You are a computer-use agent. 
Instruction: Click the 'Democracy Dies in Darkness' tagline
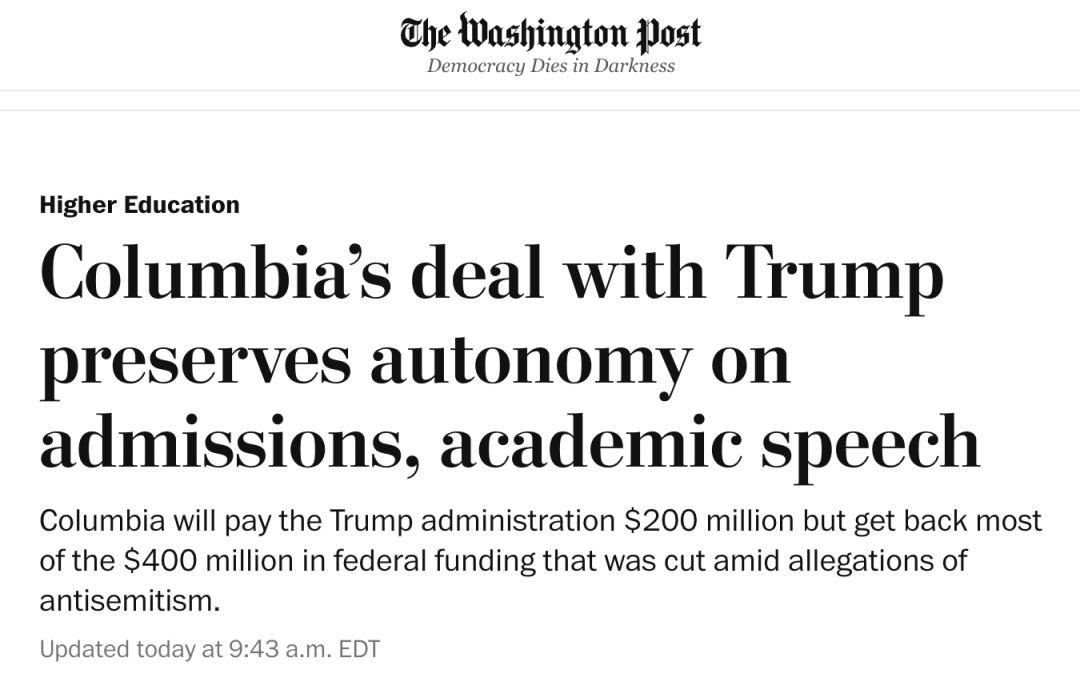click(550, 66)
